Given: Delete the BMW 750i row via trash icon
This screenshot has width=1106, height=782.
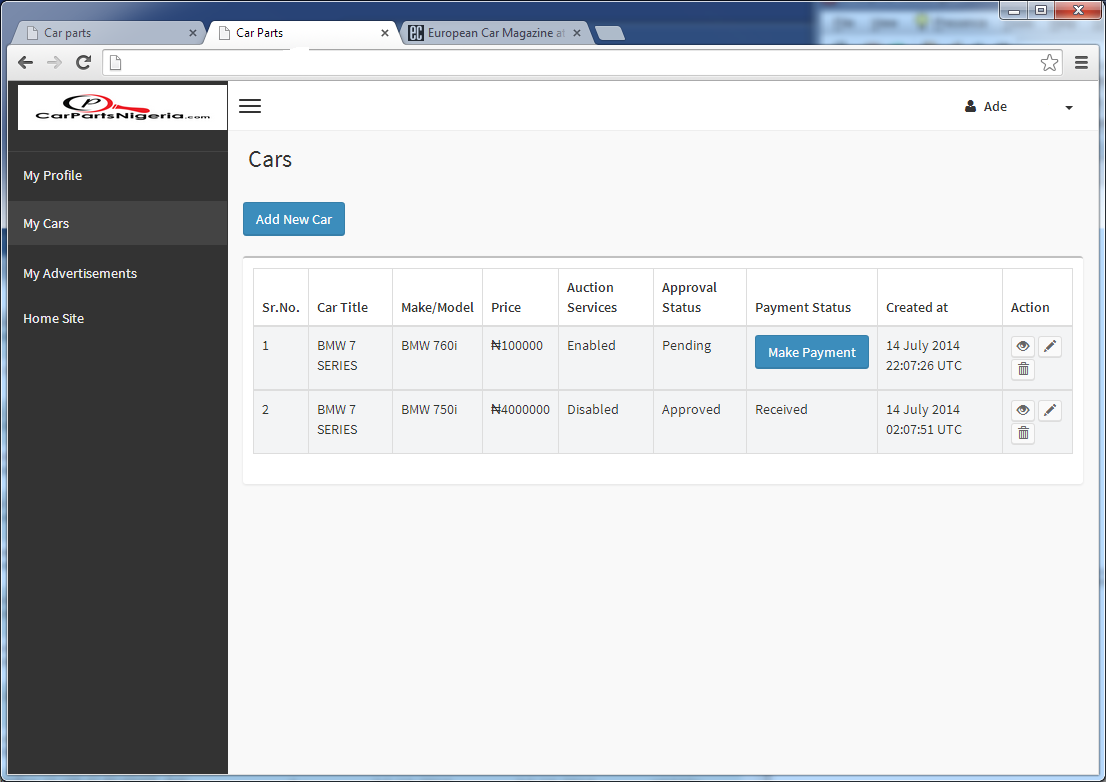Looking at the screenshot, I should [x=1022, y=434].
